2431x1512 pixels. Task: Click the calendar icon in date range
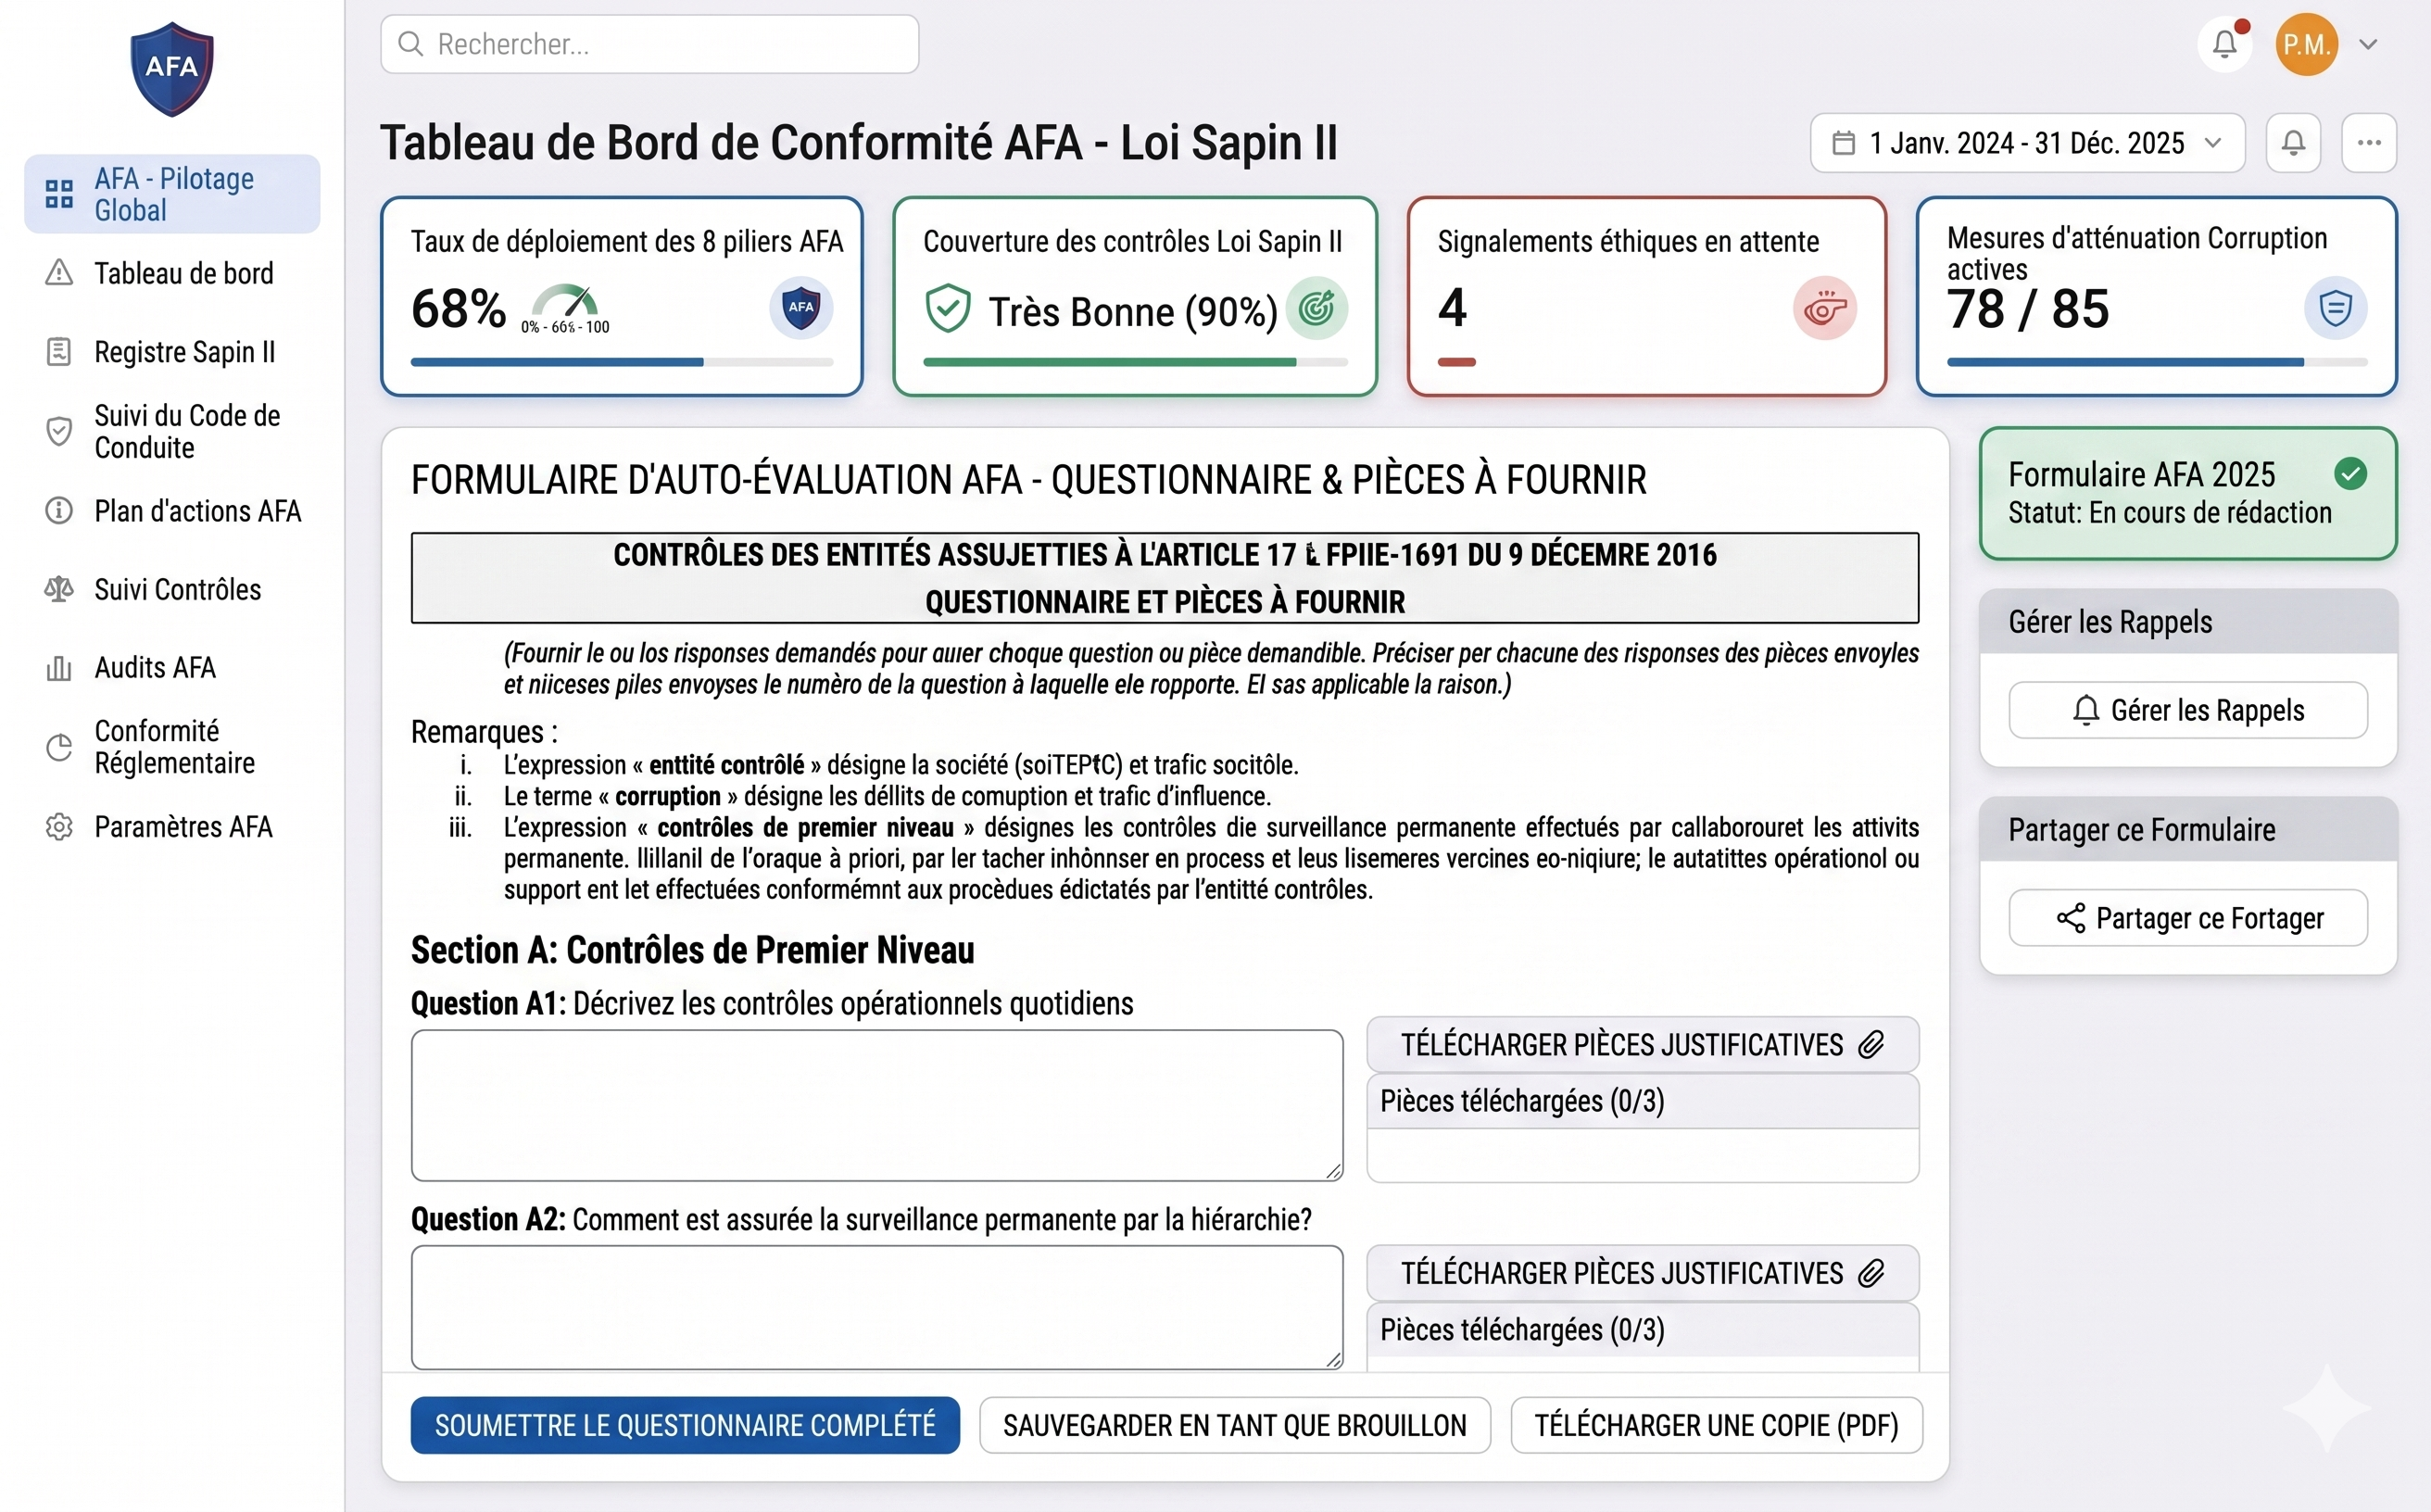click(x=1843, y=143)
